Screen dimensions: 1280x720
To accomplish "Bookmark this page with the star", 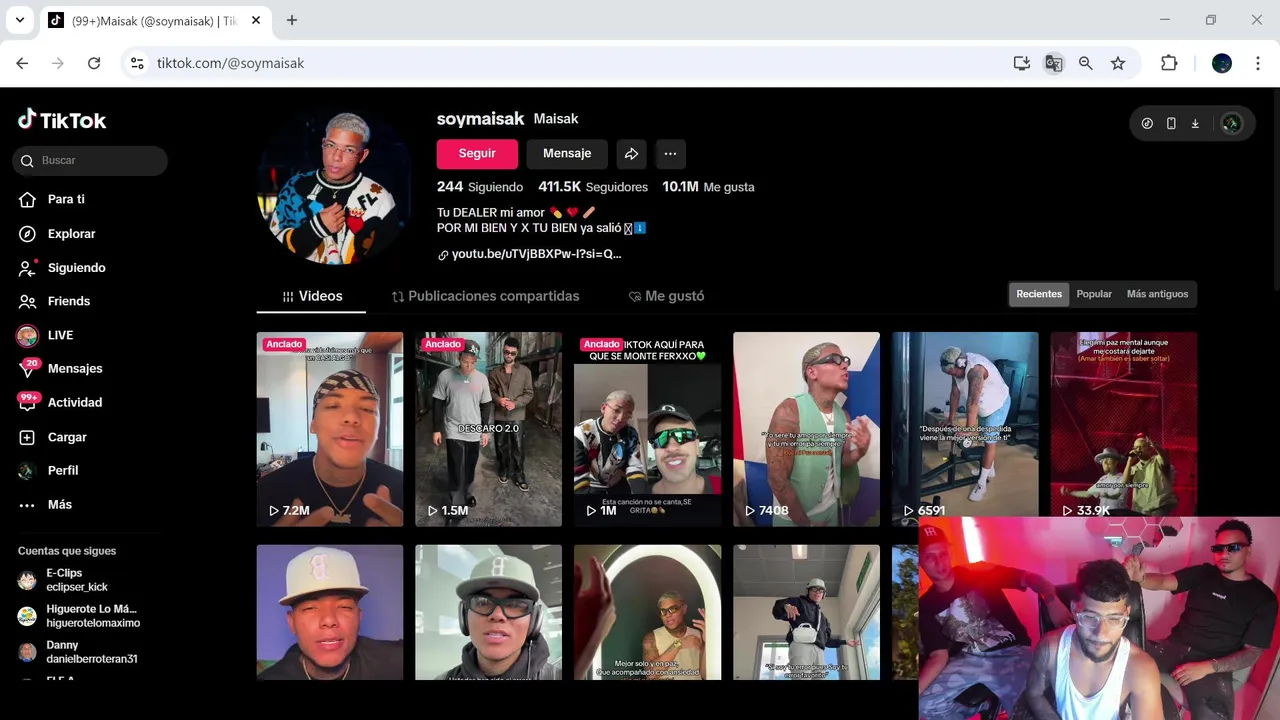I will point(1118,63).
